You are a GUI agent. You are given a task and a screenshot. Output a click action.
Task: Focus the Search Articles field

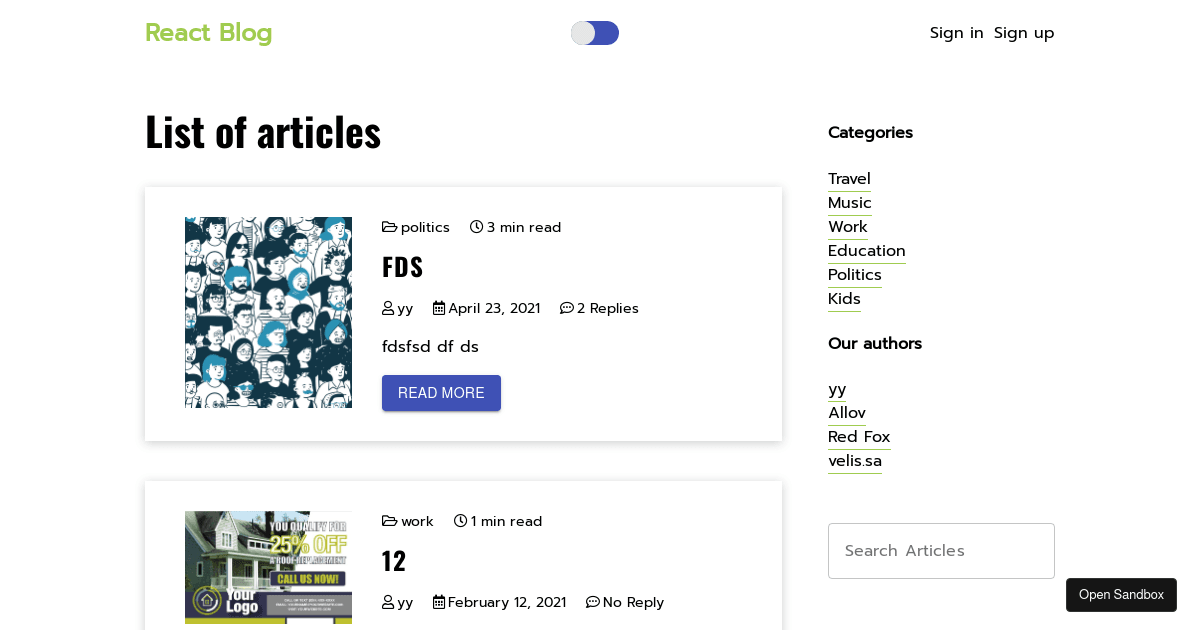point(941,551)
